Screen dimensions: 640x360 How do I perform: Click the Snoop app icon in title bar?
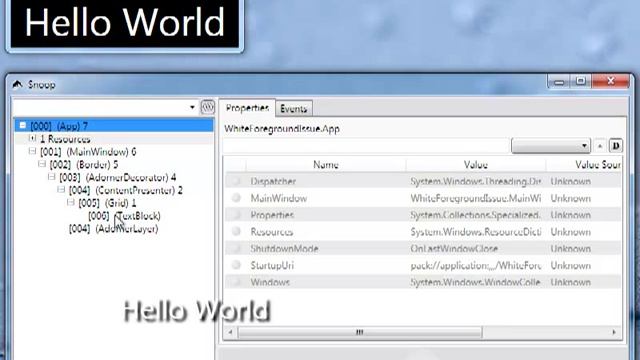coord(17,84)
